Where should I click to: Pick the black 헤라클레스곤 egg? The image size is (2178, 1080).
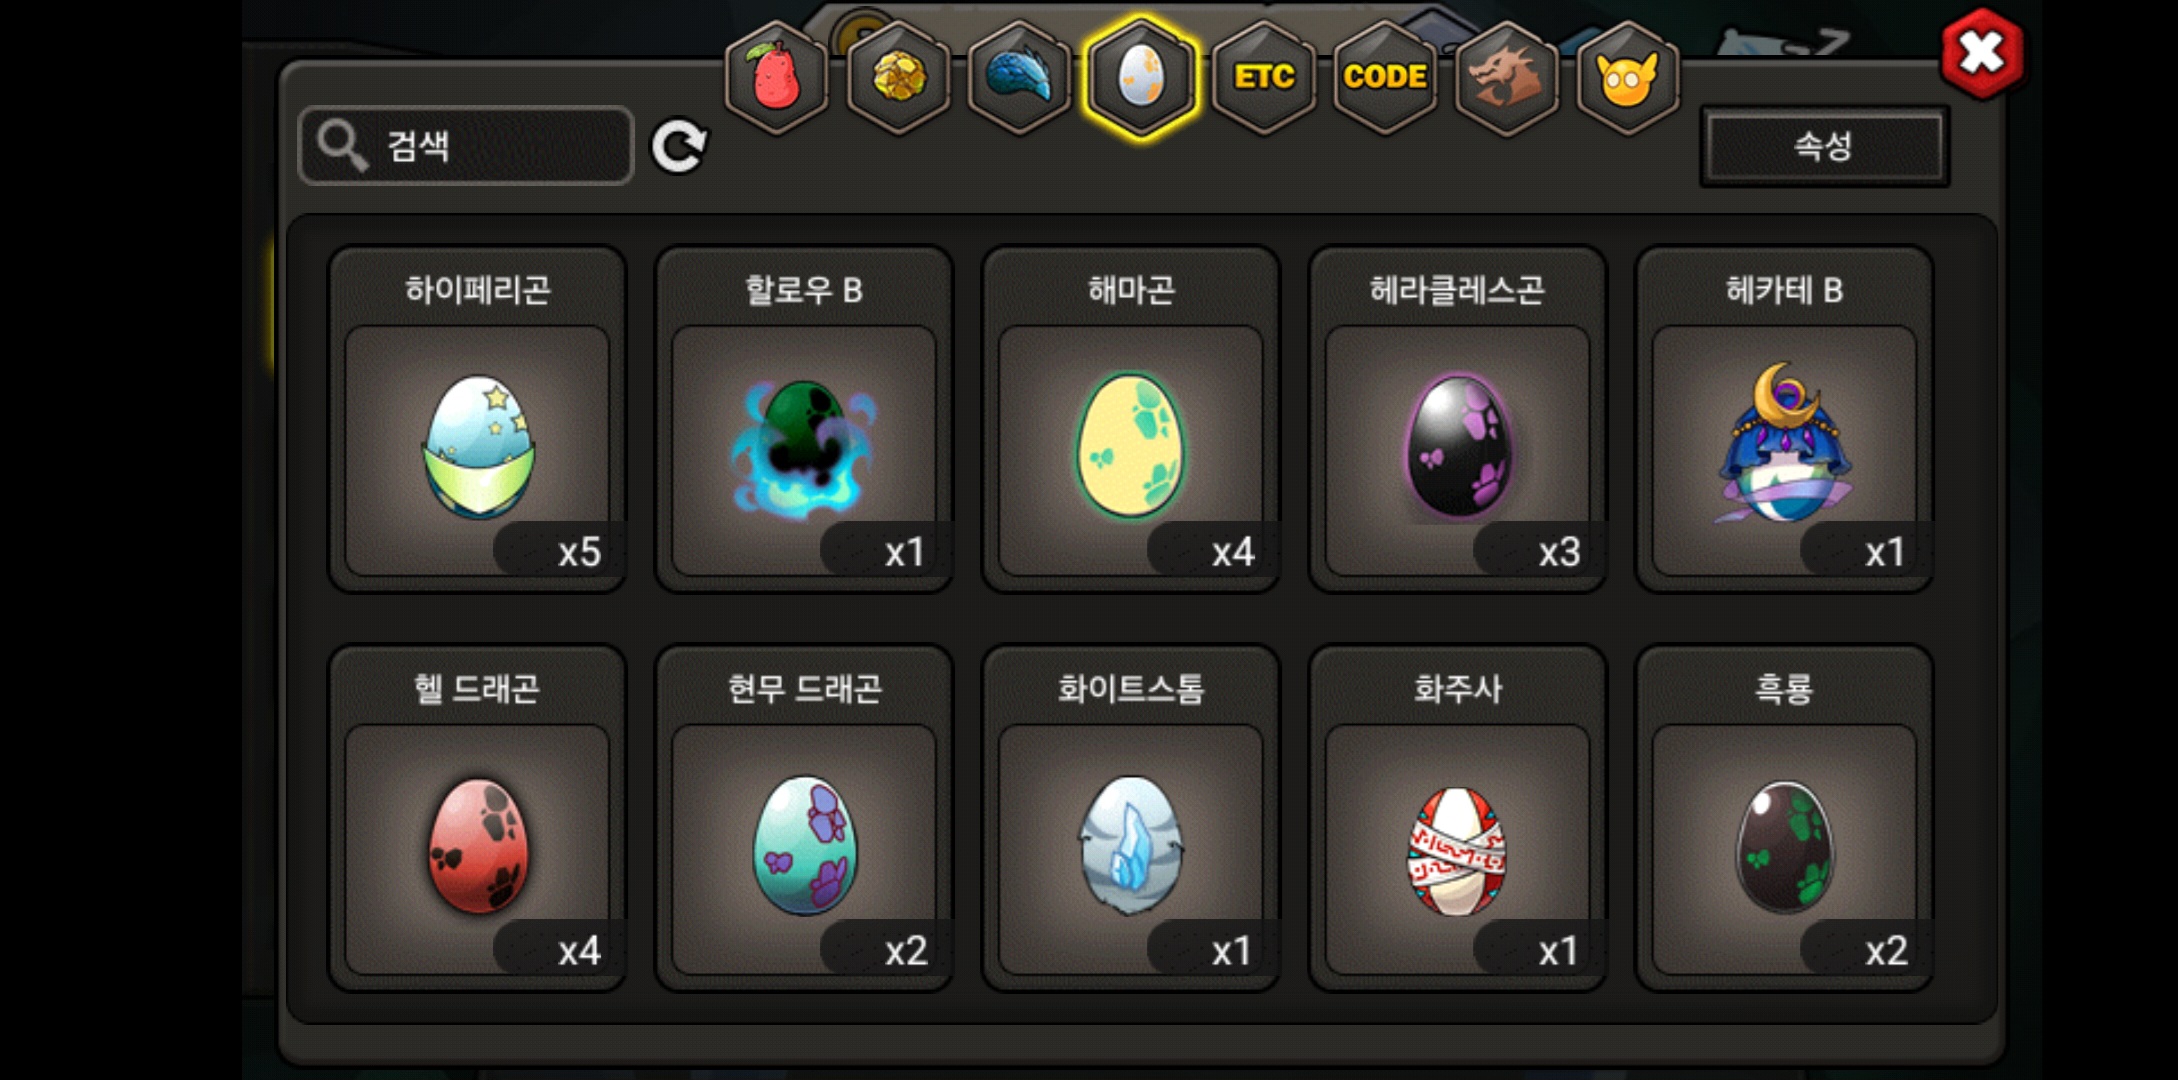(x=1458, y=420)
